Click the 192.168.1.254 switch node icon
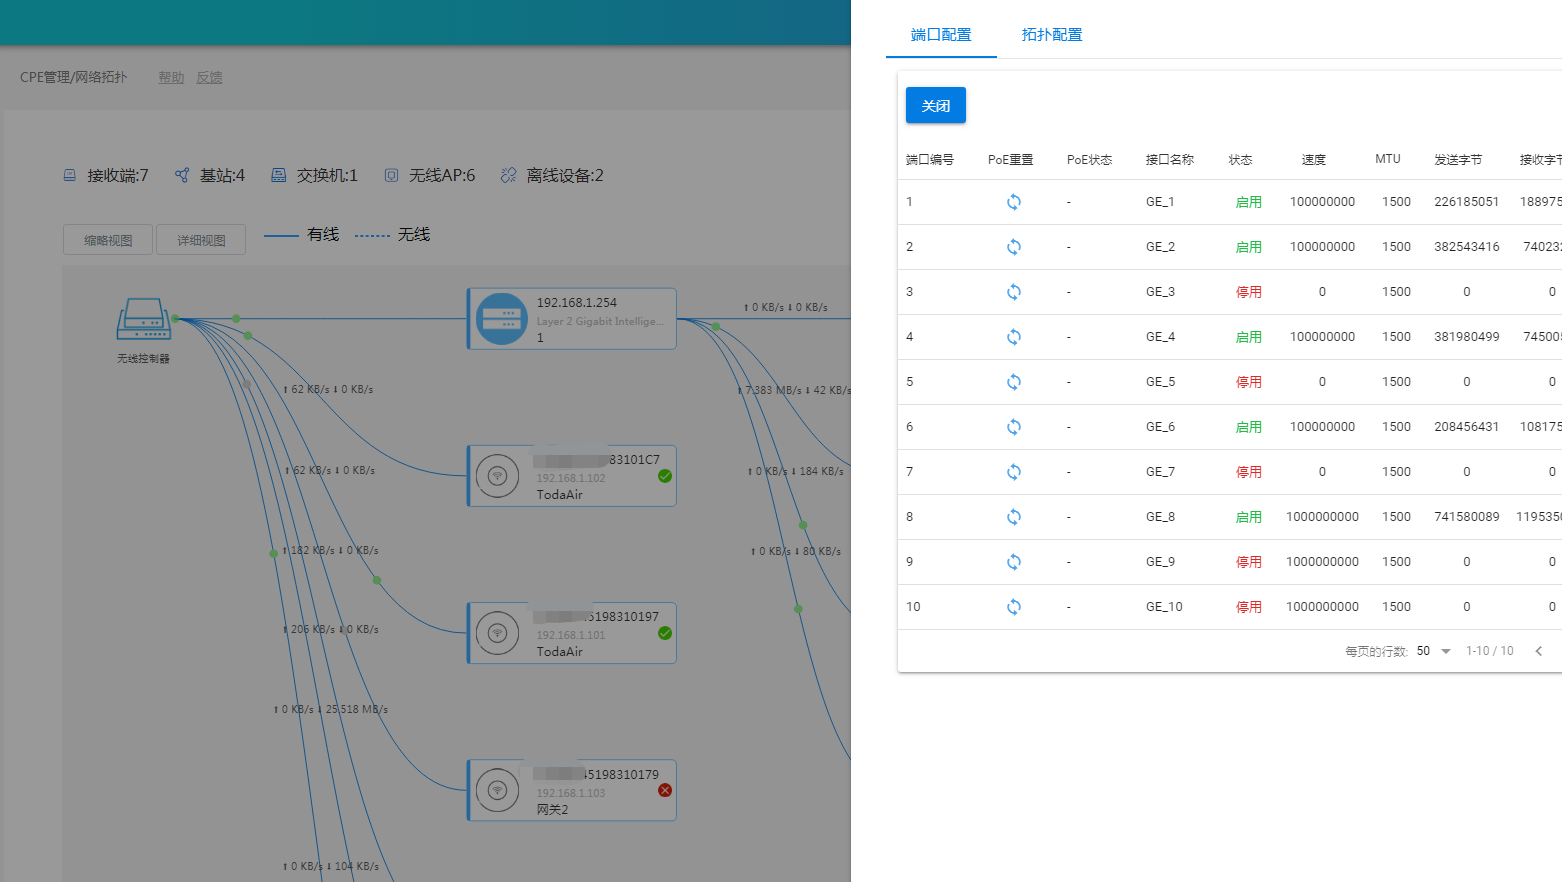This screenshot has width=1562, height=882. point(501,319)
